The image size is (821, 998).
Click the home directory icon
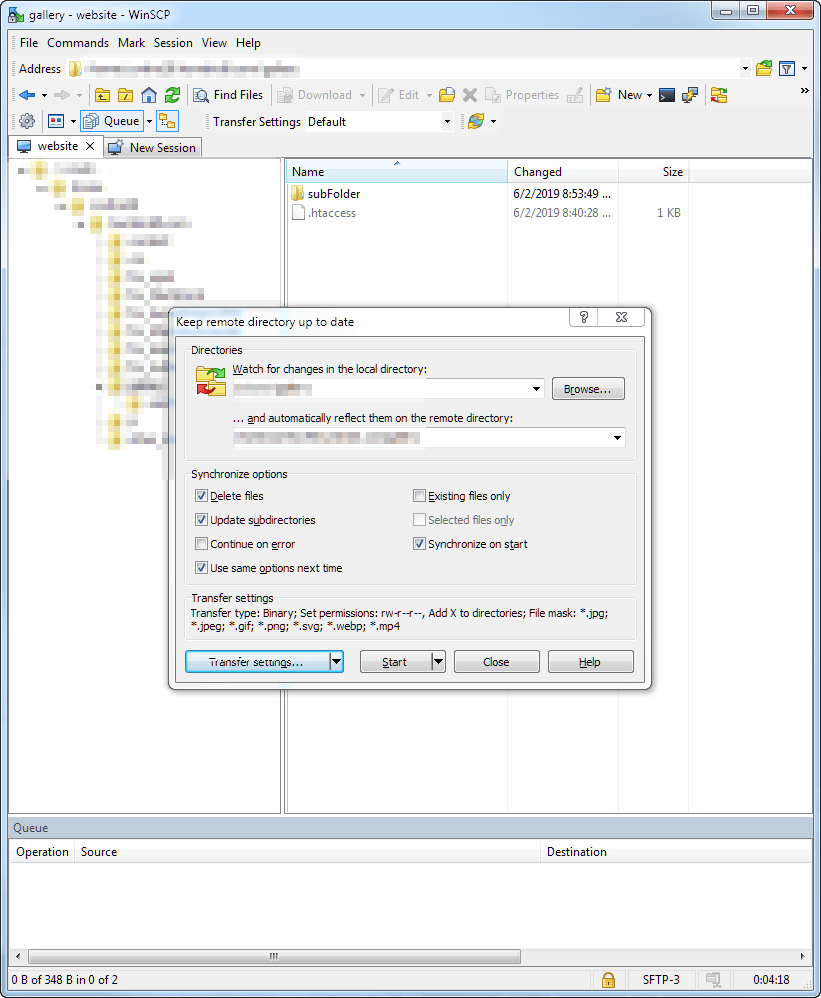pos(149,95)
